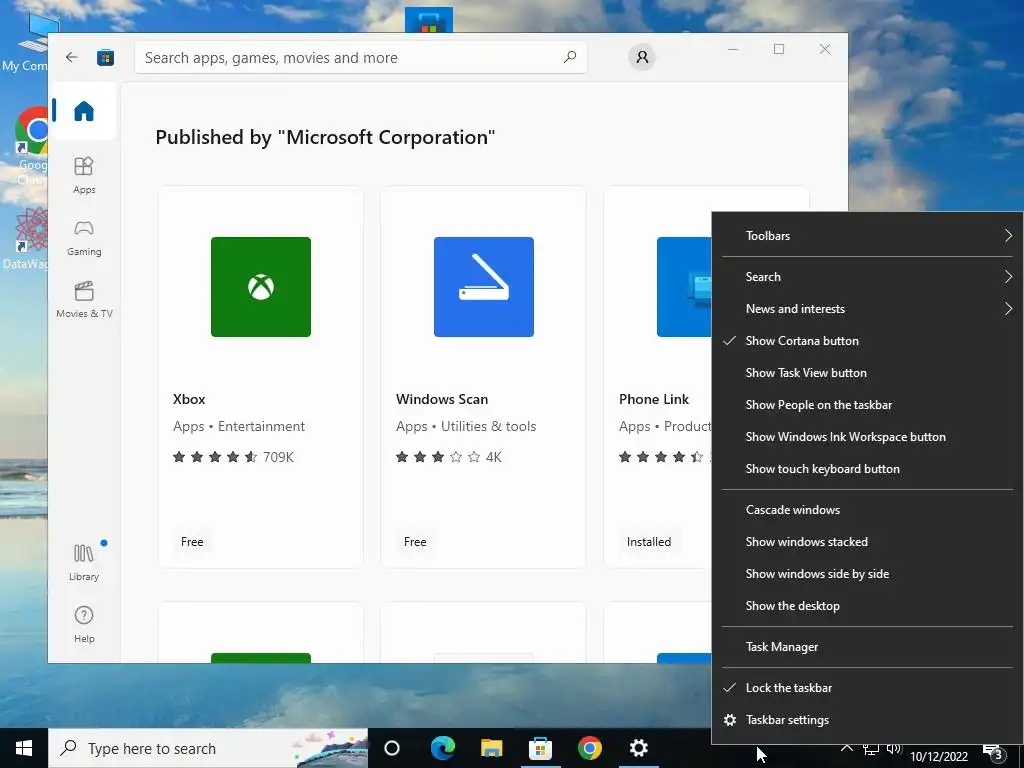Click the taskbar date 10/12/2022
1024x768 pixels.
(x=938, y=756)
